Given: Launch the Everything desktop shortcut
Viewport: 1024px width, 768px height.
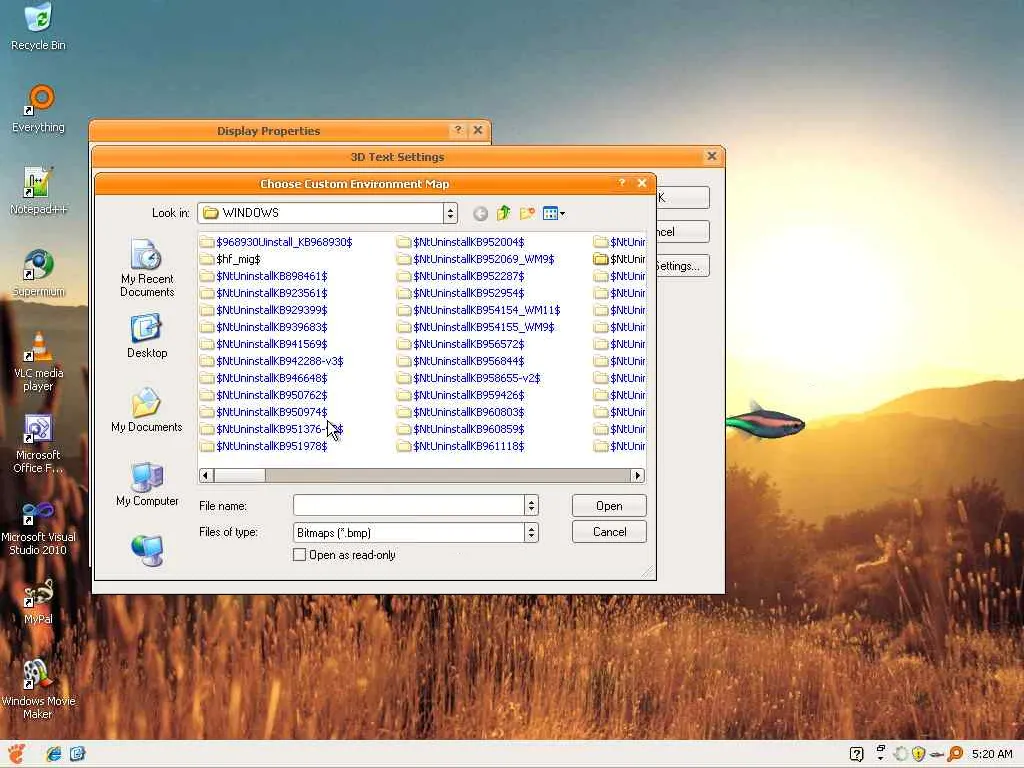Looking at the screenshot, I should pos(39,109).
